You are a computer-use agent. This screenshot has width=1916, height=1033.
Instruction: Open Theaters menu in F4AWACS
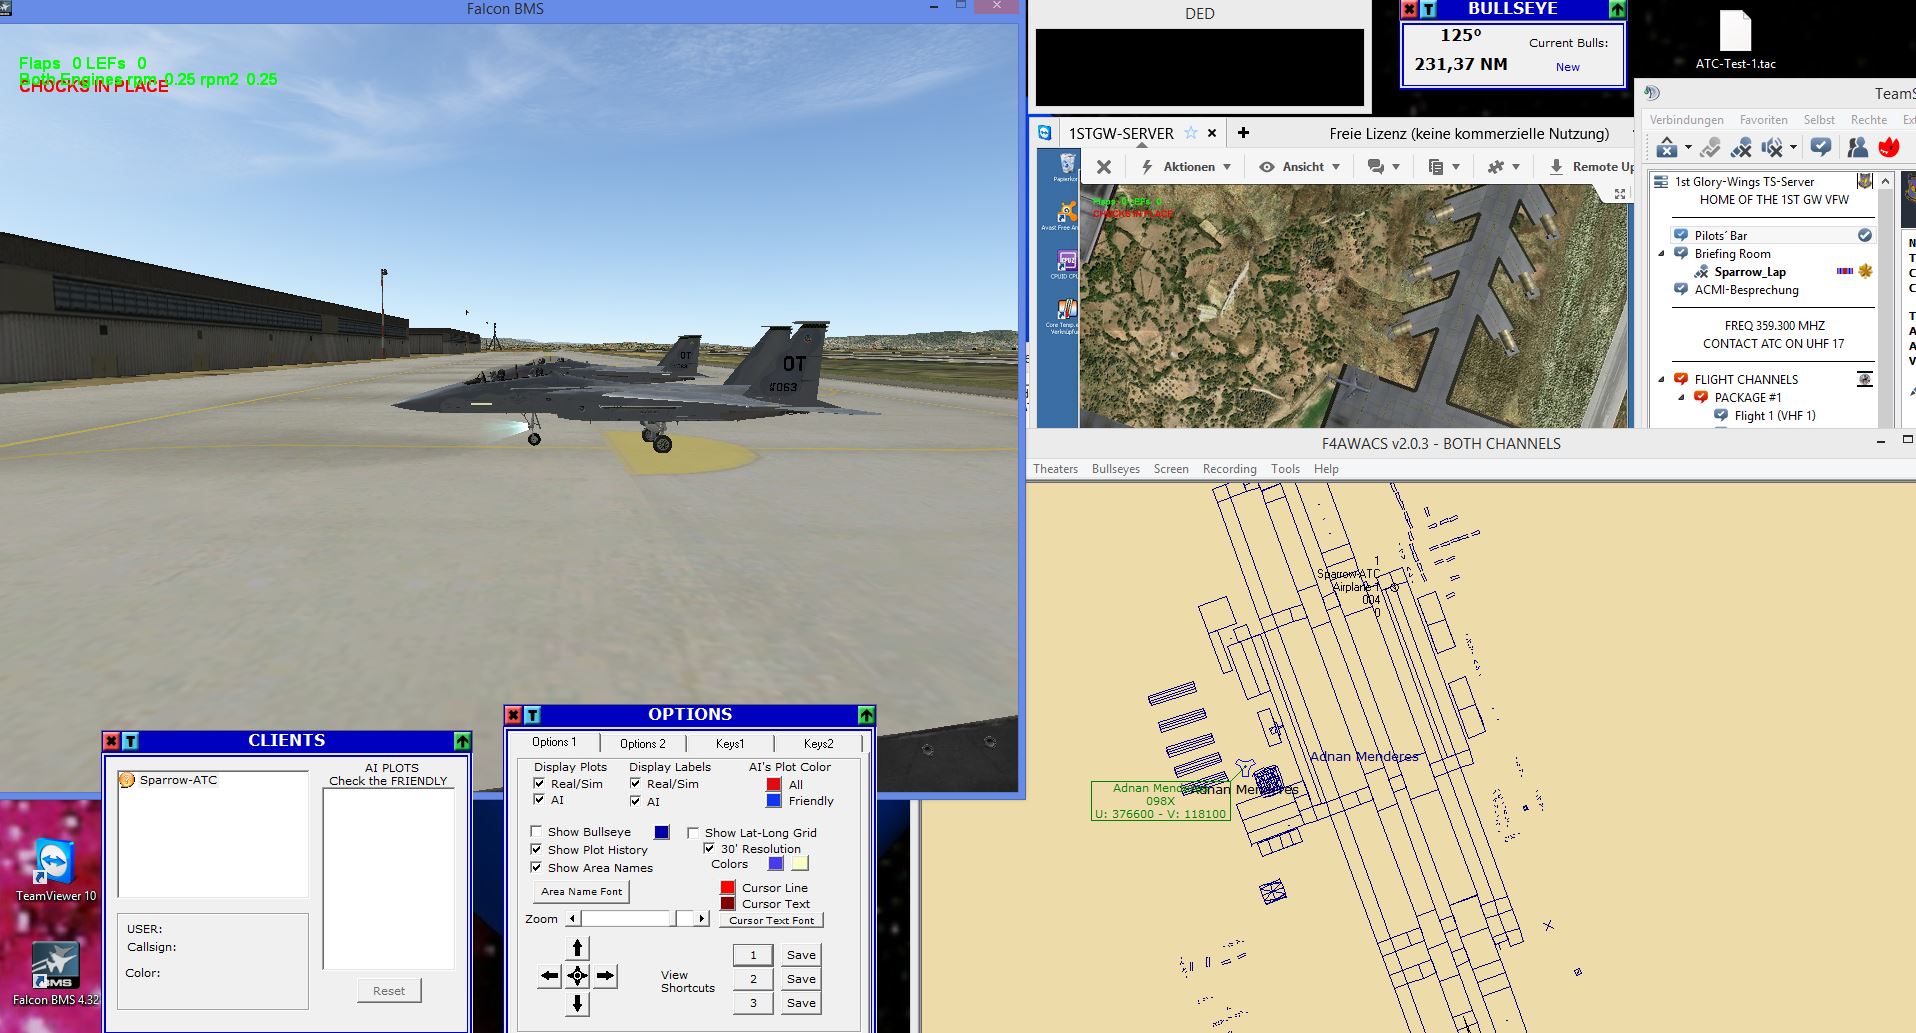point(1055,469)
